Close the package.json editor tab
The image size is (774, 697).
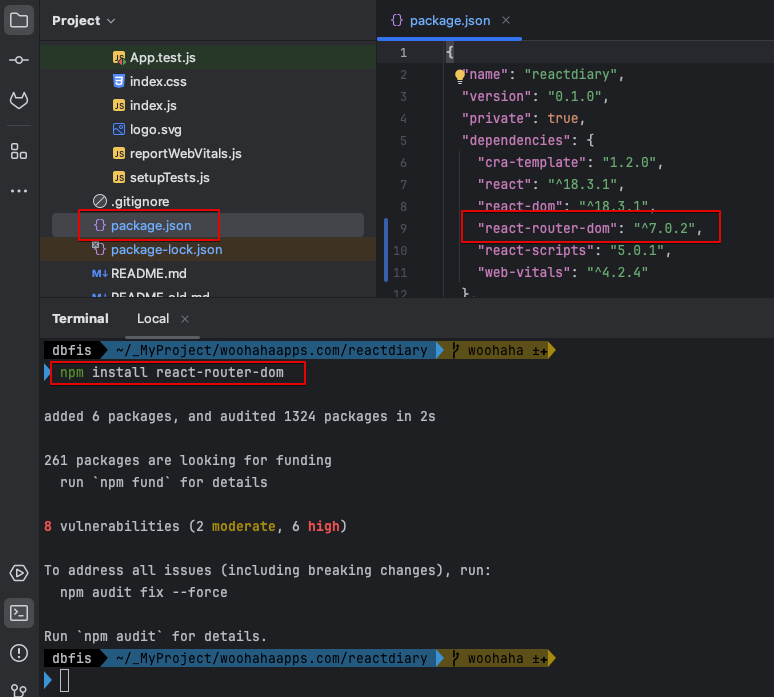tap(505, 20)
